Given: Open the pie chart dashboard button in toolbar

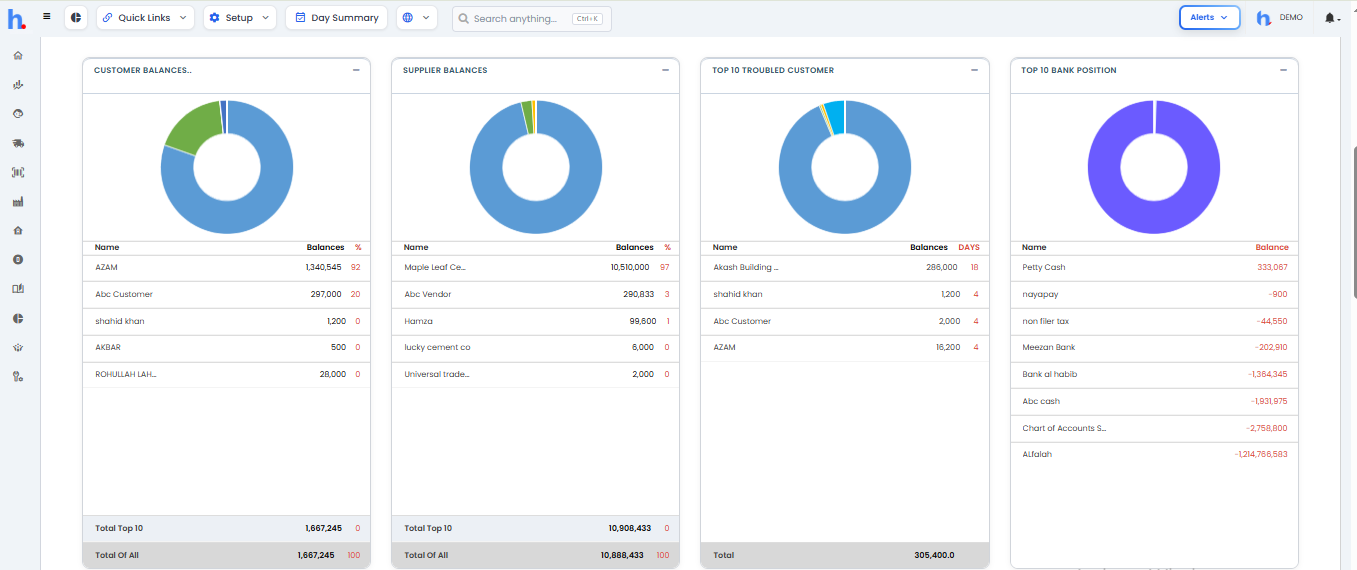Looking at the screenshot, I should [x=76, y=18].
